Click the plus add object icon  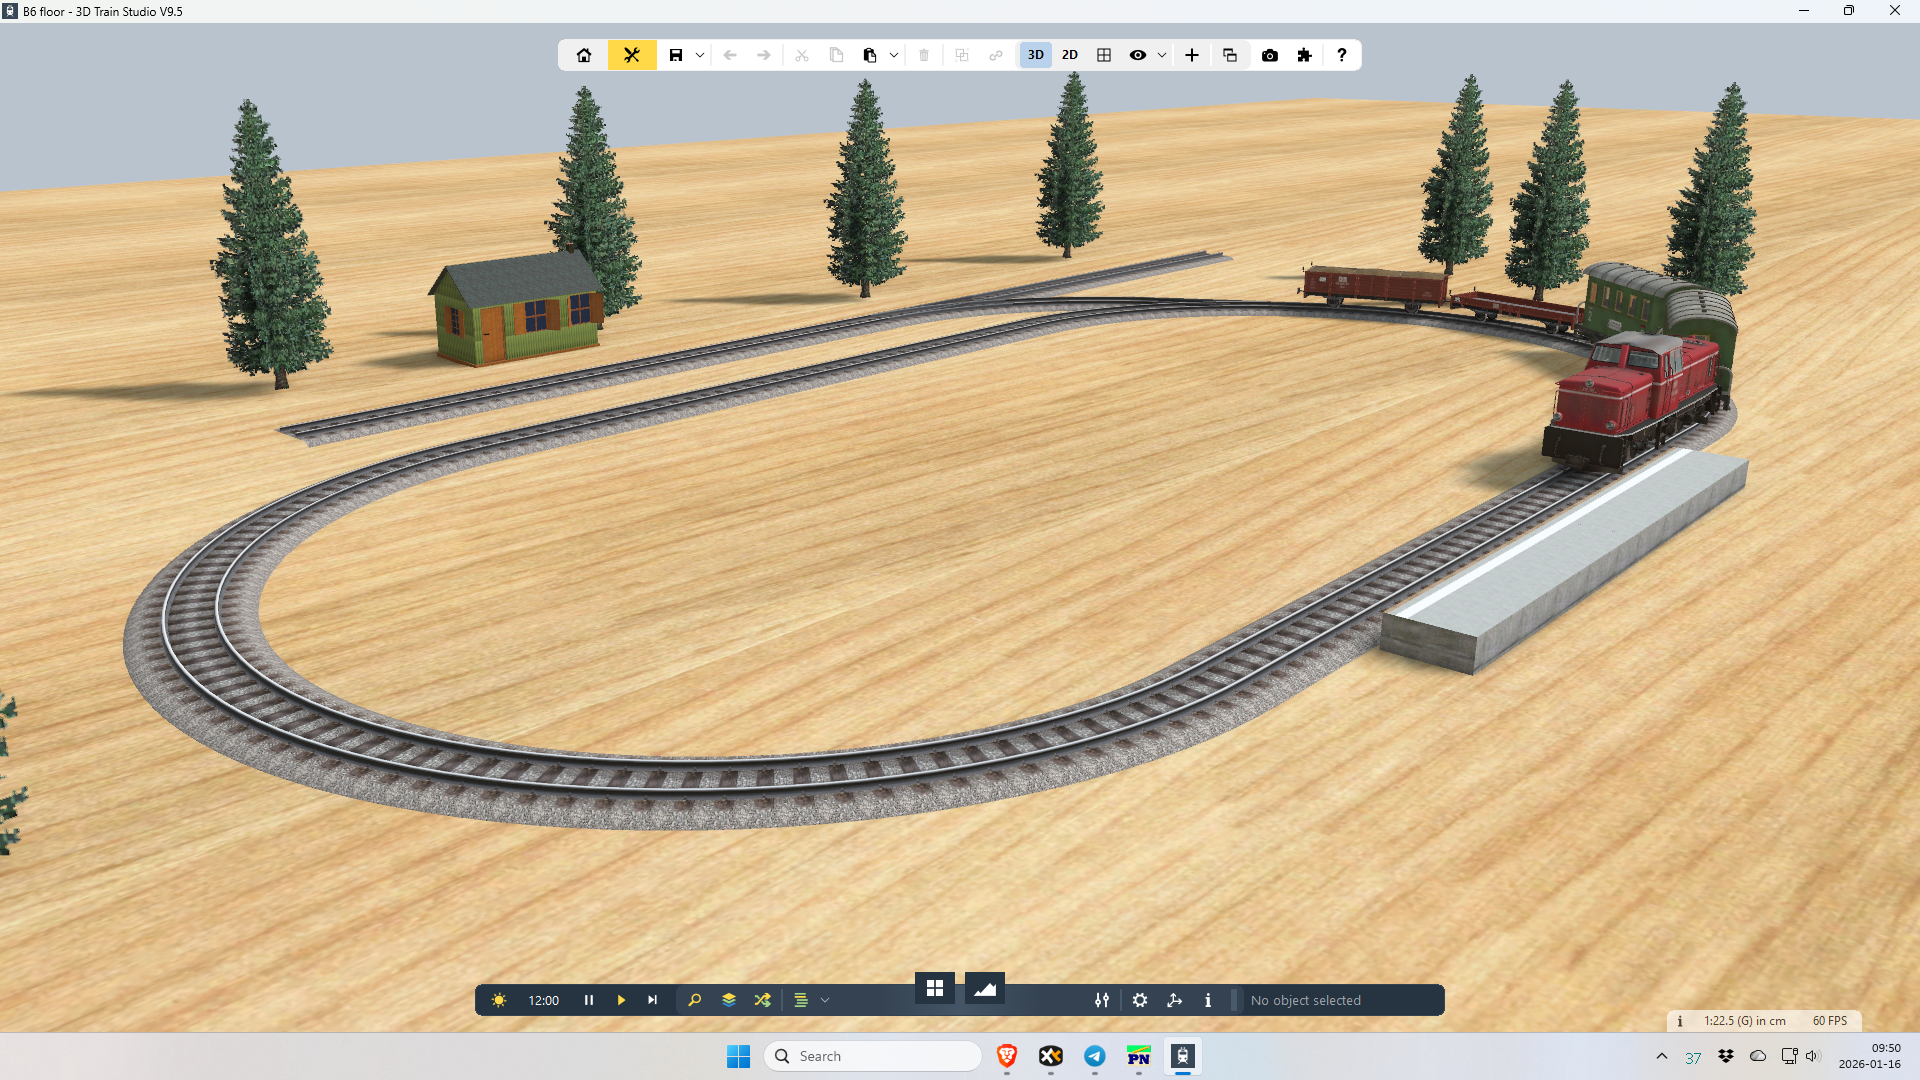click(x=1192, y=55)
